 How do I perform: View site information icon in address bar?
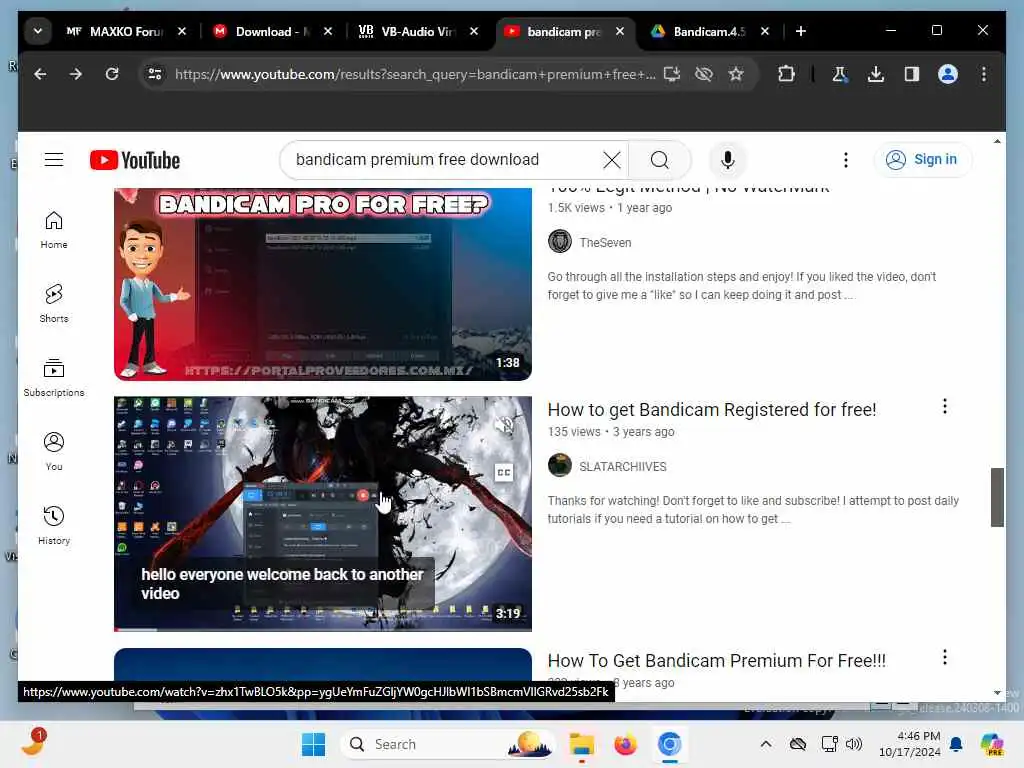pos(155,74)
